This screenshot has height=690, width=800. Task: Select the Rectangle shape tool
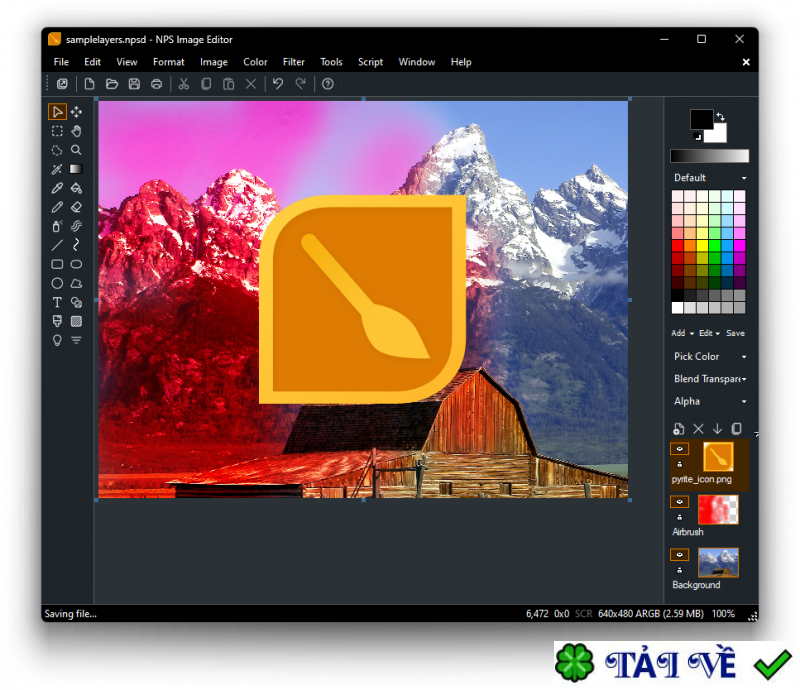click(x=57, y=264)
